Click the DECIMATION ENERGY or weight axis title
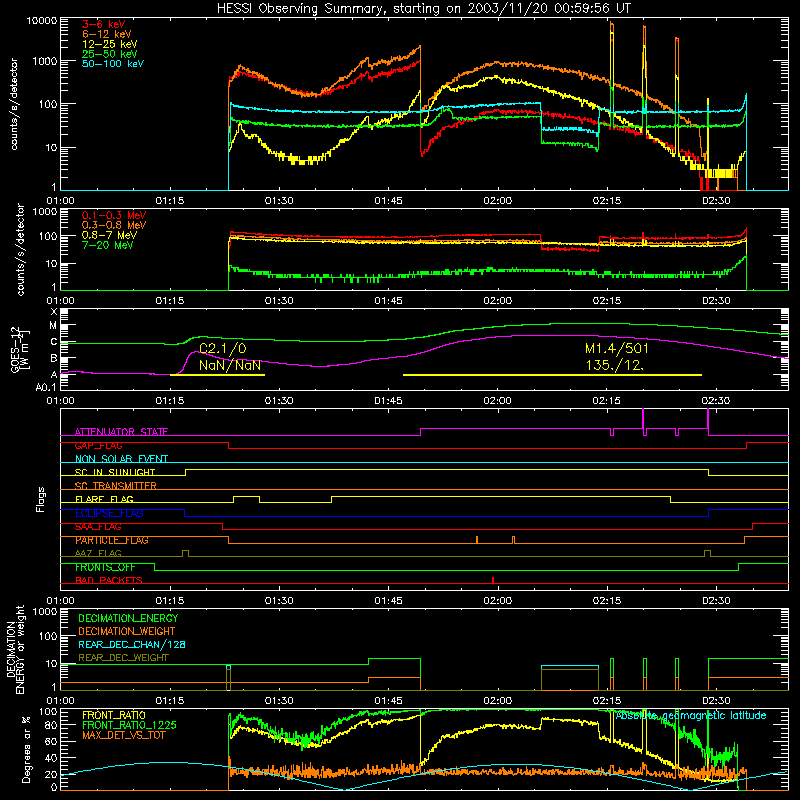 pyautogui.click(x=15, y=649)
